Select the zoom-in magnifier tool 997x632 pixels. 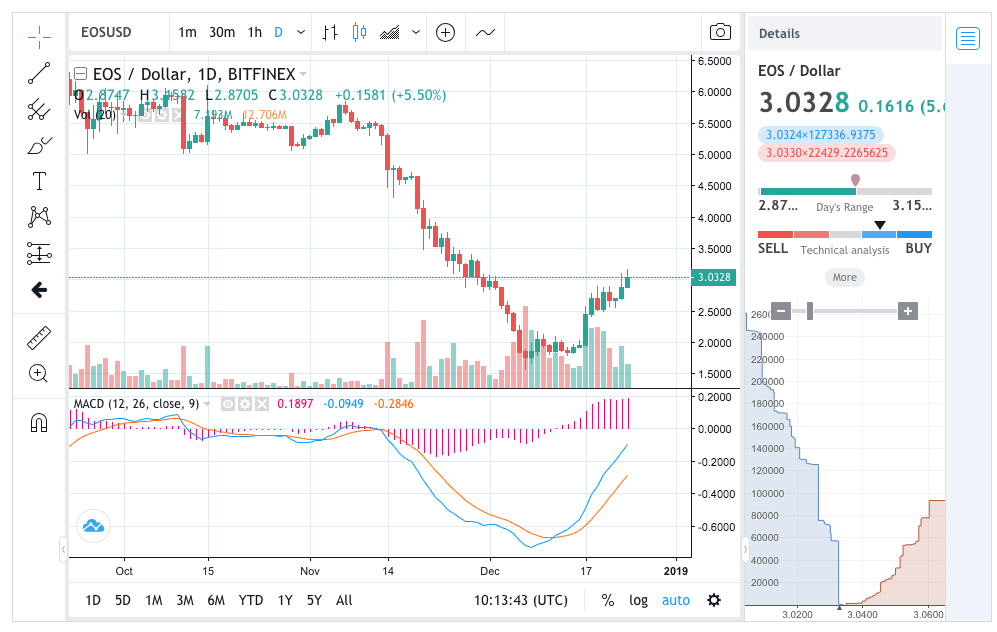point(38,373)
